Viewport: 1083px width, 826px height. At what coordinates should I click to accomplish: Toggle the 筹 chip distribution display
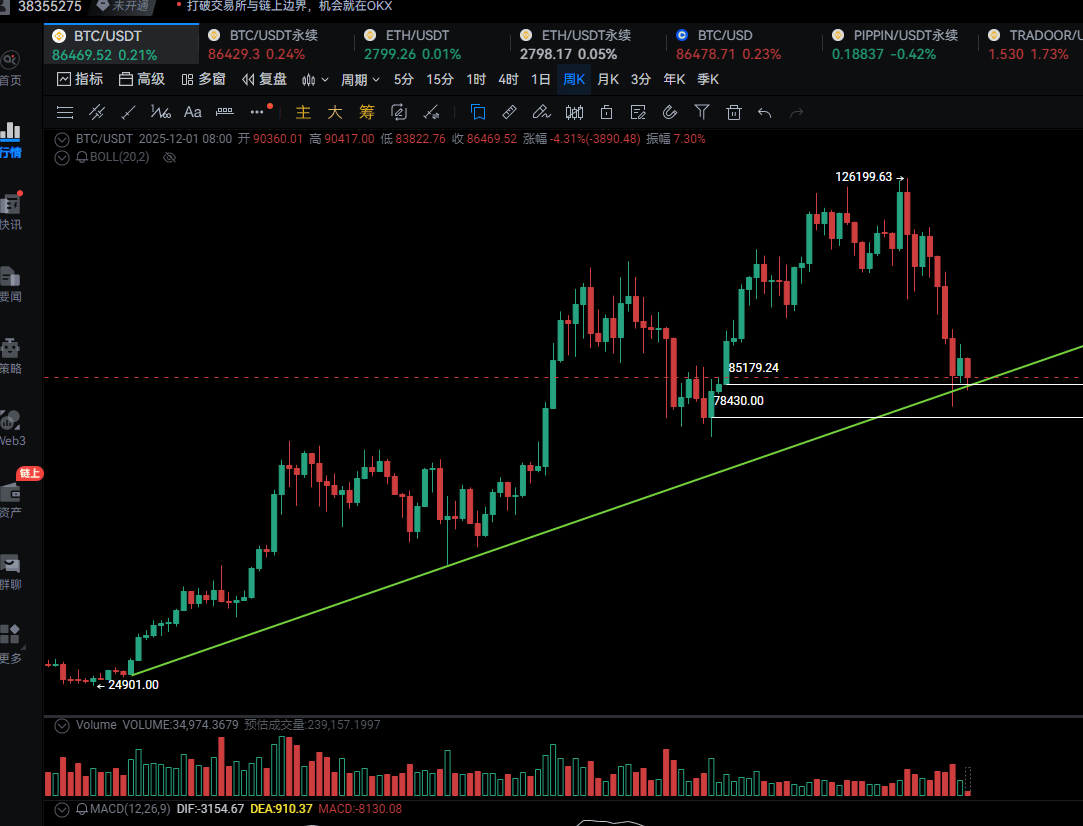(x=367, y=112)
